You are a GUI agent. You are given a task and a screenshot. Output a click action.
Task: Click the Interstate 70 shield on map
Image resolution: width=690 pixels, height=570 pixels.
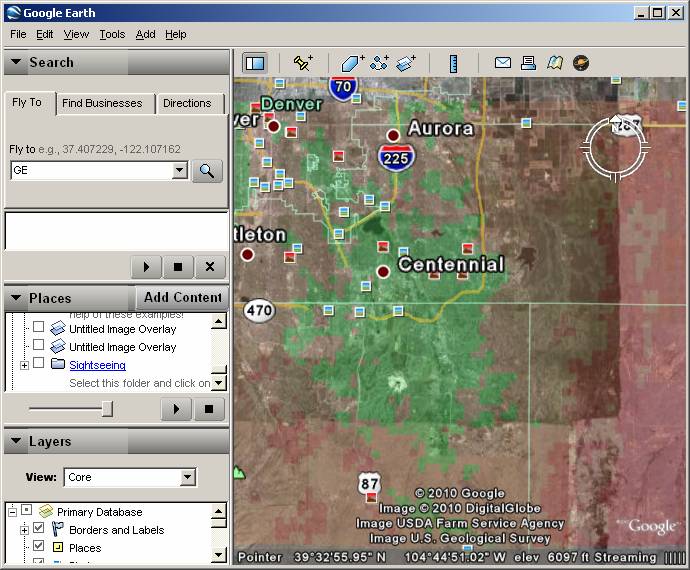[343, 87]
